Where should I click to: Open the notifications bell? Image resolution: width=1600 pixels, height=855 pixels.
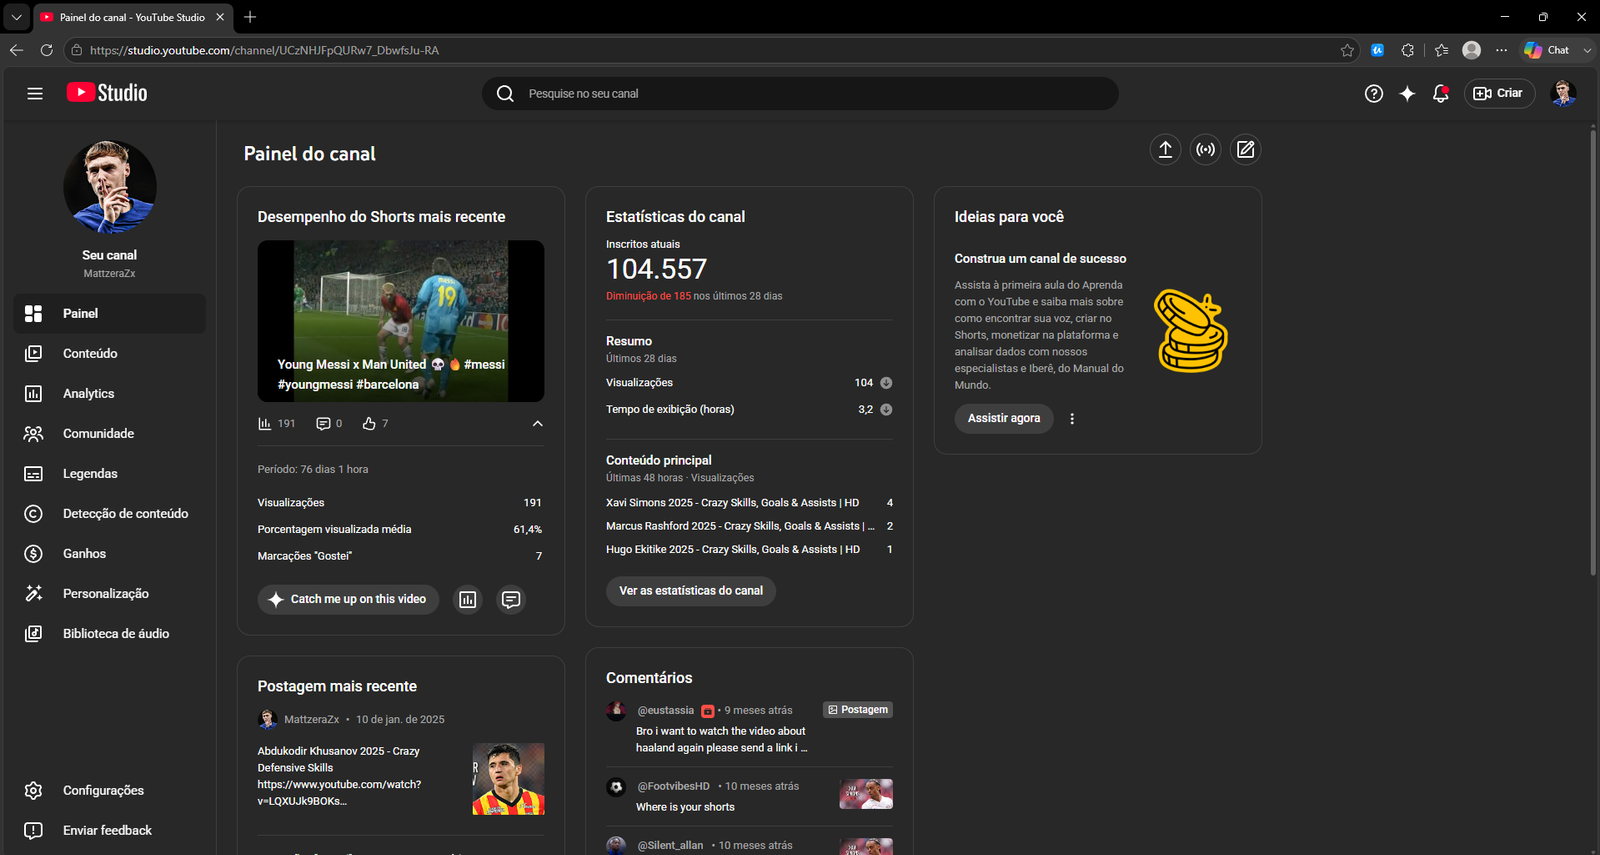click(x=1441, y=93)
